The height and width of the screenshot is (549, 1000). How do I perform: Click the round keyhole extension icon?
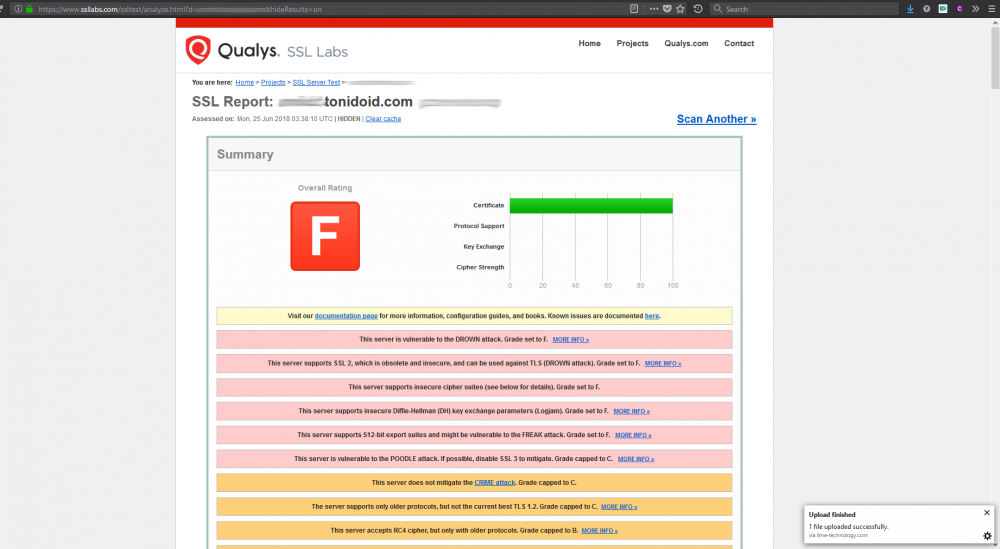coord(926,9)
